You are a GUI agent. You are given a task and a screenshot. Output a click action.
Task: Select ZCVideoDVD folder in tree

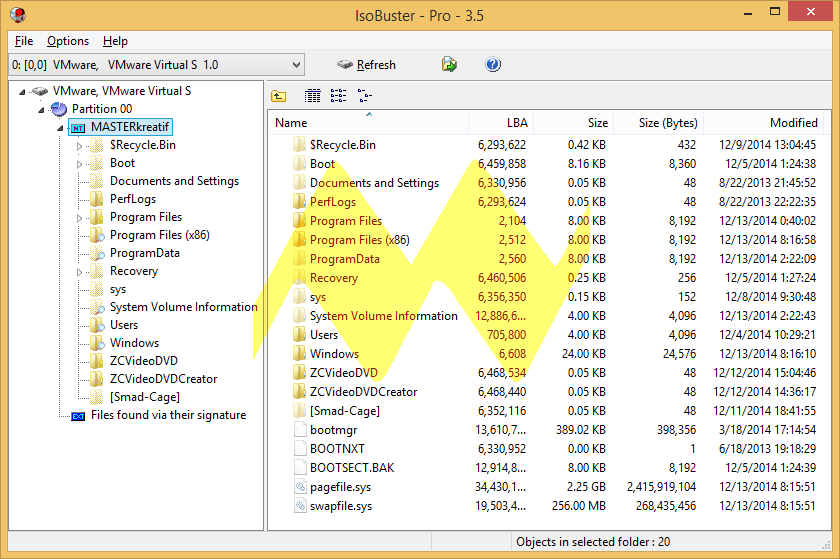tap(144, 361)
